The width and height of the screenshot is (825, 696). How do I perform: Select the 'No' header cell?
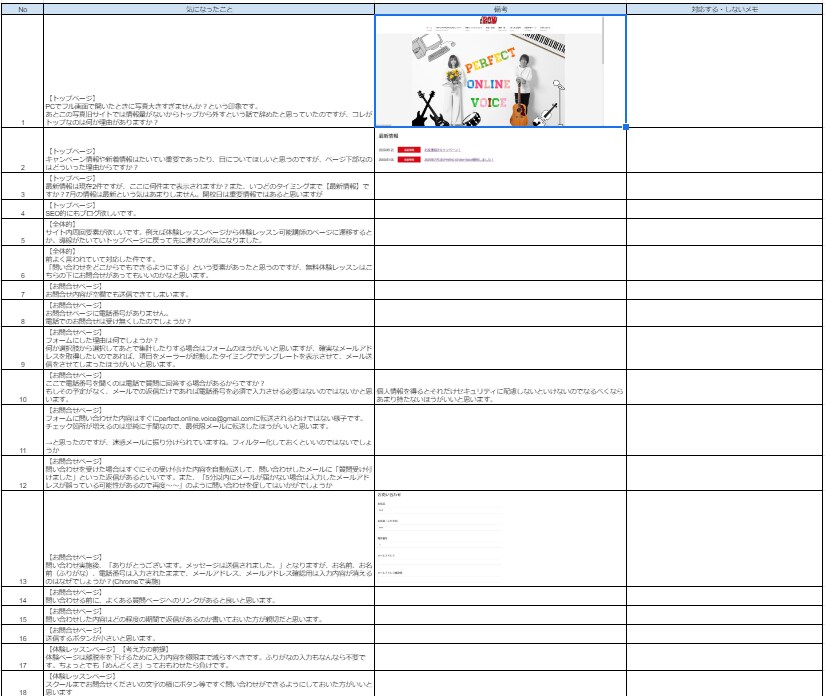pyautogui.click(x=23, y=9)
